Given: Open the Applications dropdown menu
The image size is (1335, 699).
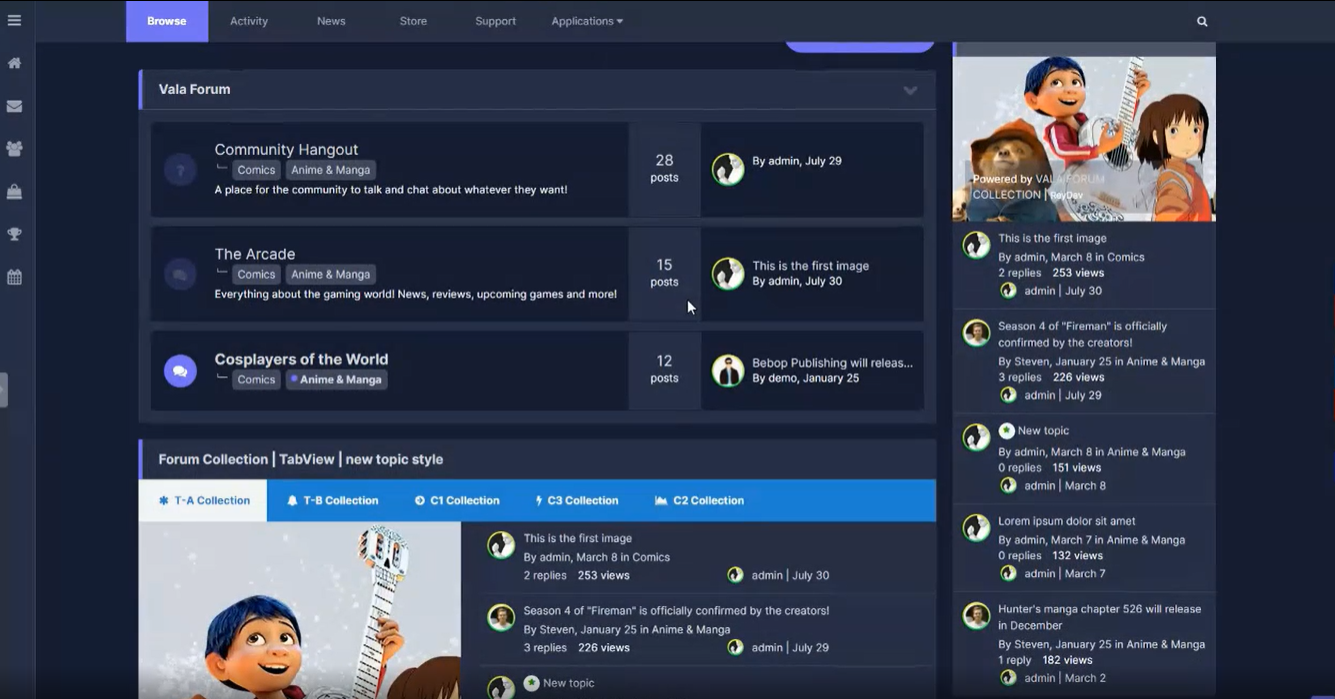Looking at the screenshot, I should click(x=587, y=21).
